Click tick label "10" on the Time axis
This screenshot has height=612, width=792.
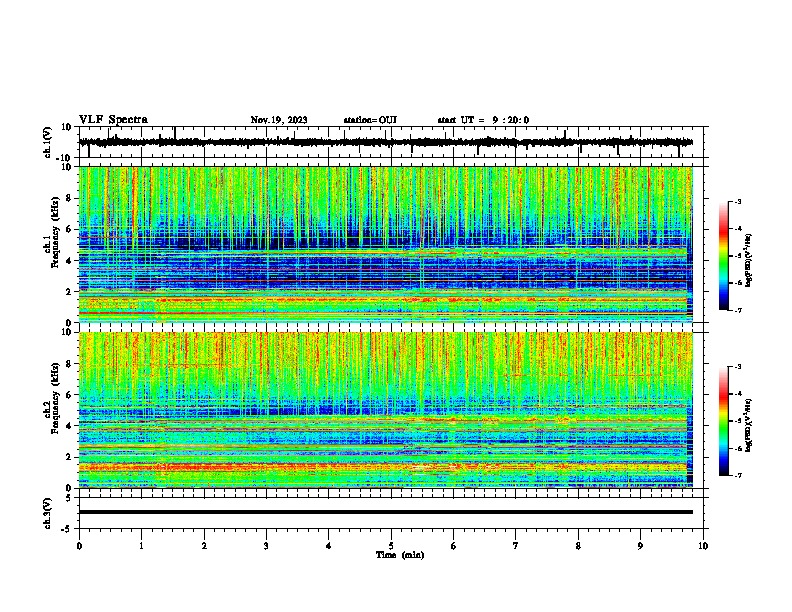point(703,546)
